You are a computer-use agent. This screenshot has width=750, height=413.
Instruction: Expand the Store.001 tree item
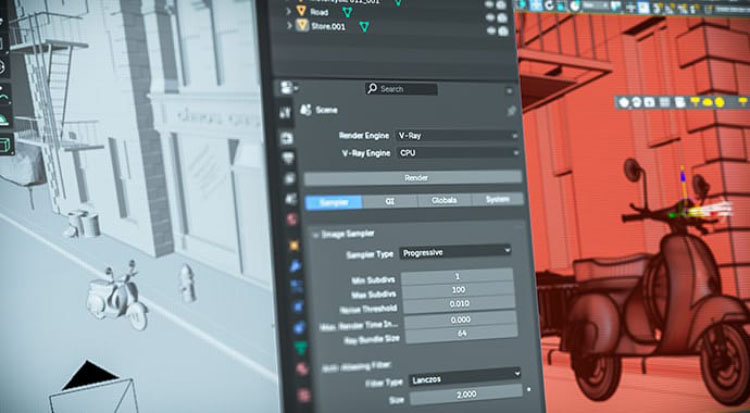pos(289,26)
